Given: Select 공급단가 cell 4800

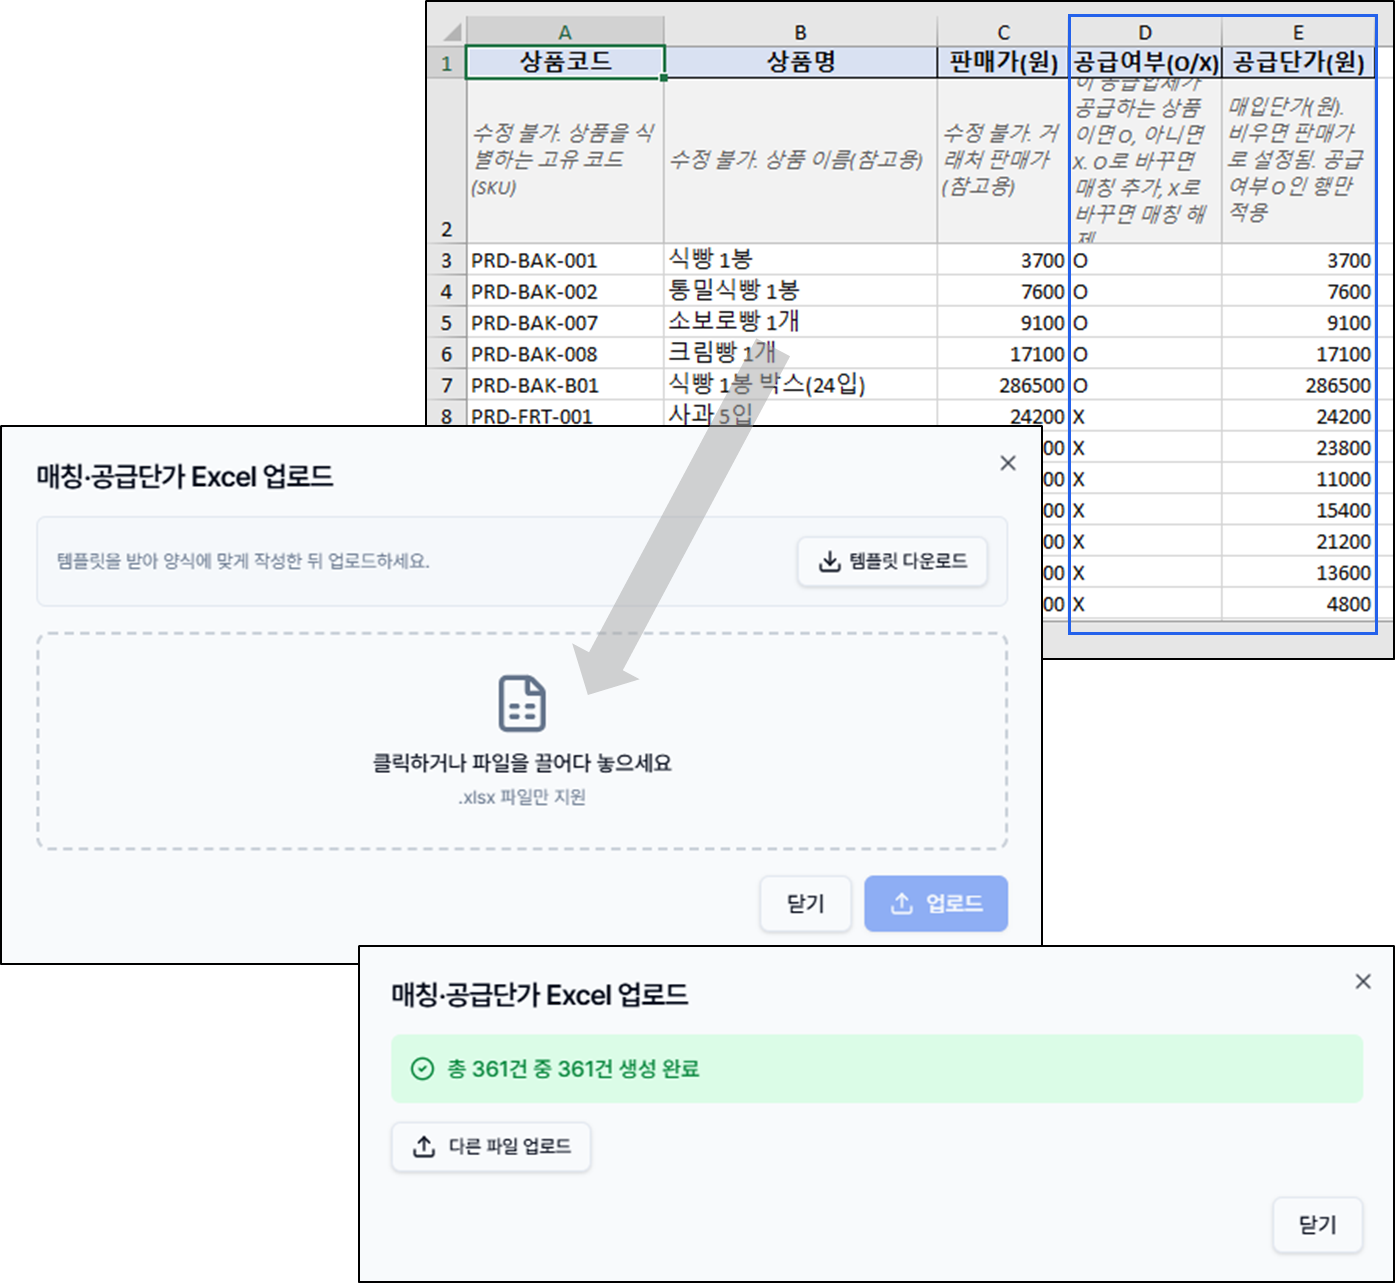Looking at the screenshot, I should pyautogui.click(x=1298, y=603).
